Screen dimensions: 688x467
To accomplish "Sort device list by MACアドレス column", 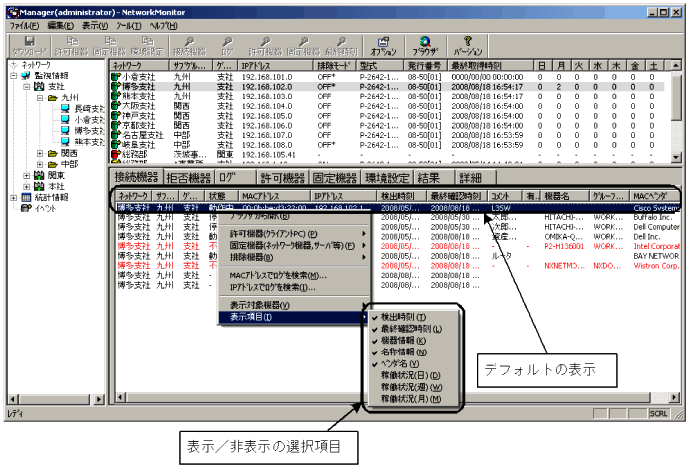I will [274, 196].
